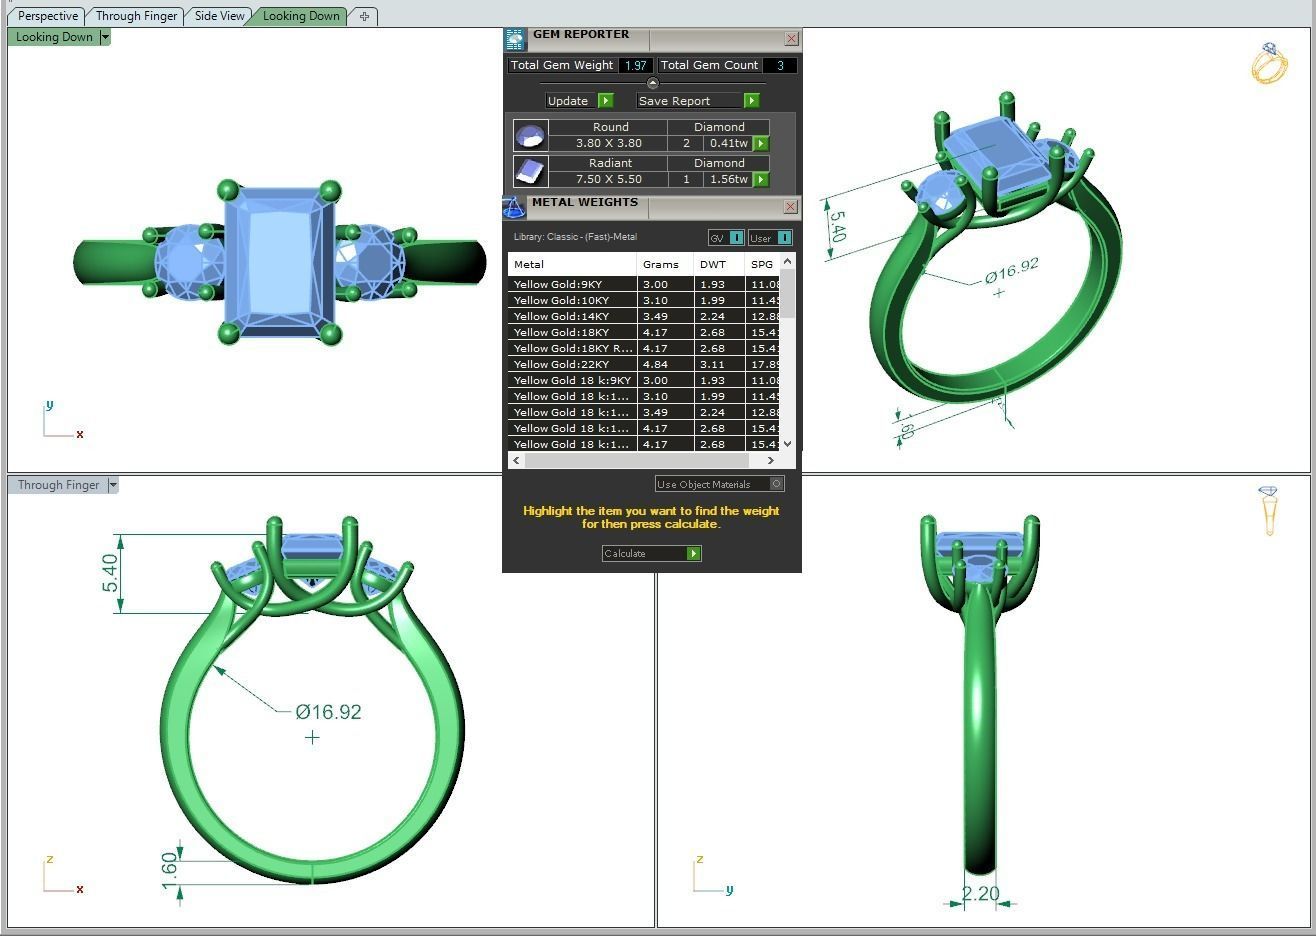Add a new viewport tab with plus
The width and height of the screenshot is (1316, 936).
(364, 16)
